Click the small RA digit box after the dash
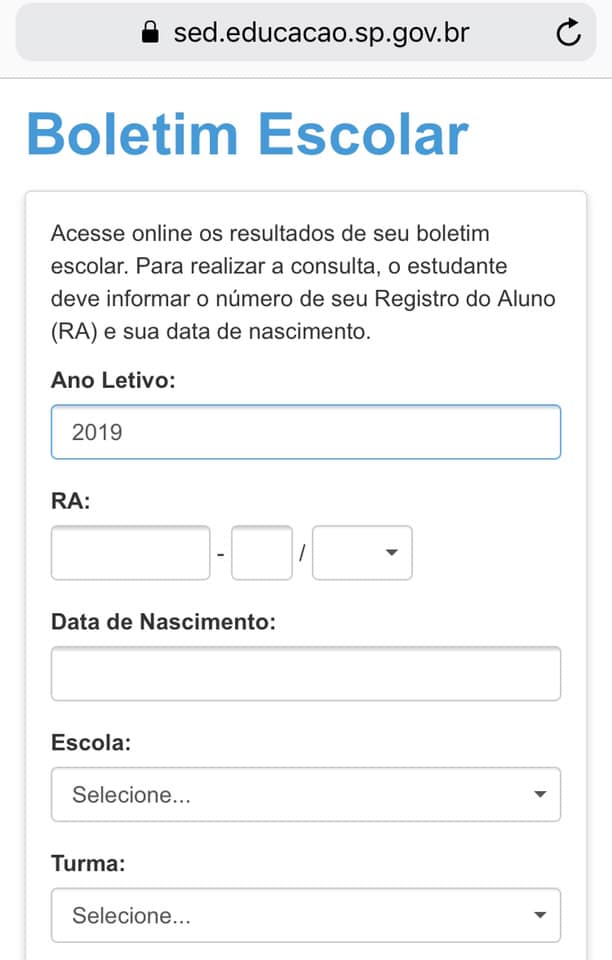This screenshot has width=612, height=960. [262, 552]
